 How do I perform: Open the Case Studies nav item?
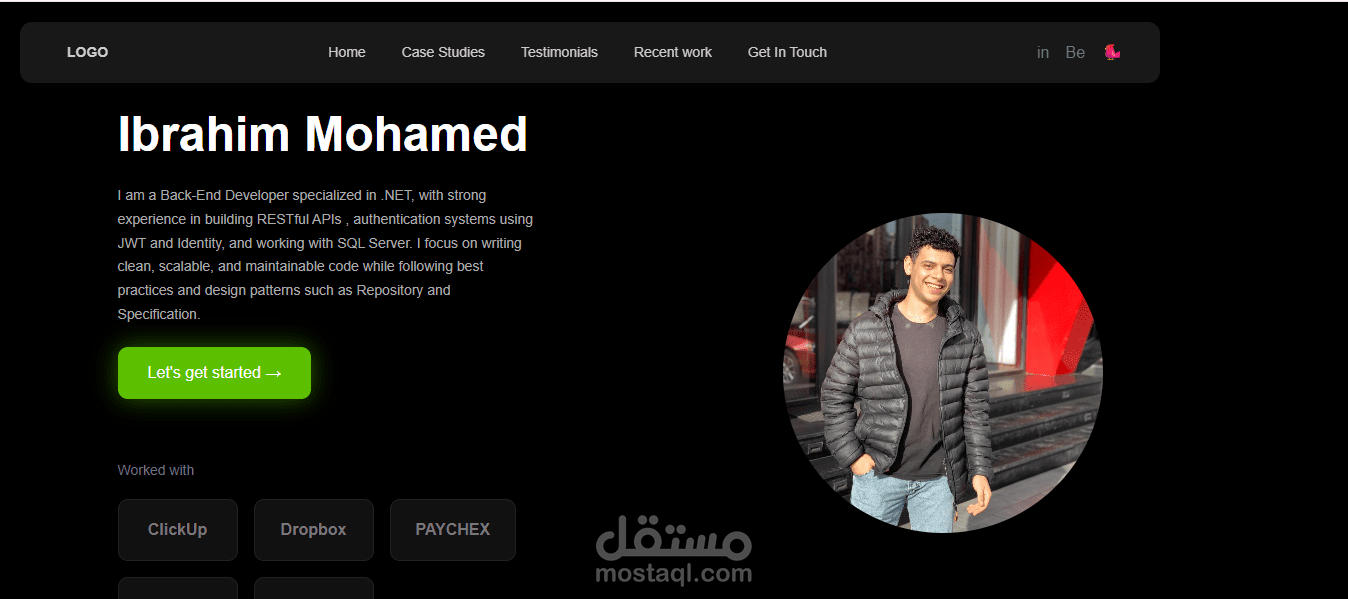click(x=443, y=52)
